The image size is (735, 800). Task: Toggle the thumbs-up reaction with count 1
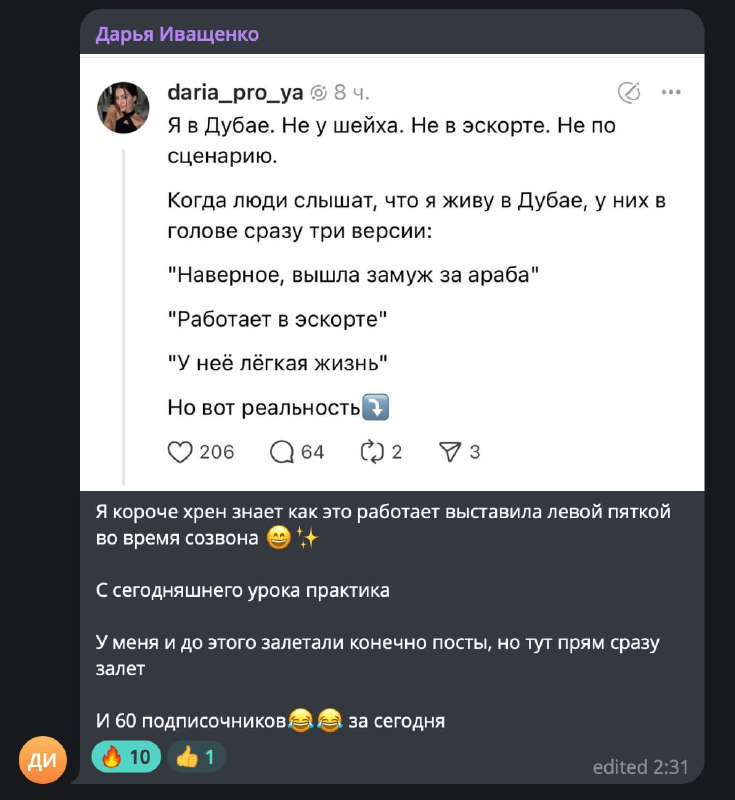(196, 757)
